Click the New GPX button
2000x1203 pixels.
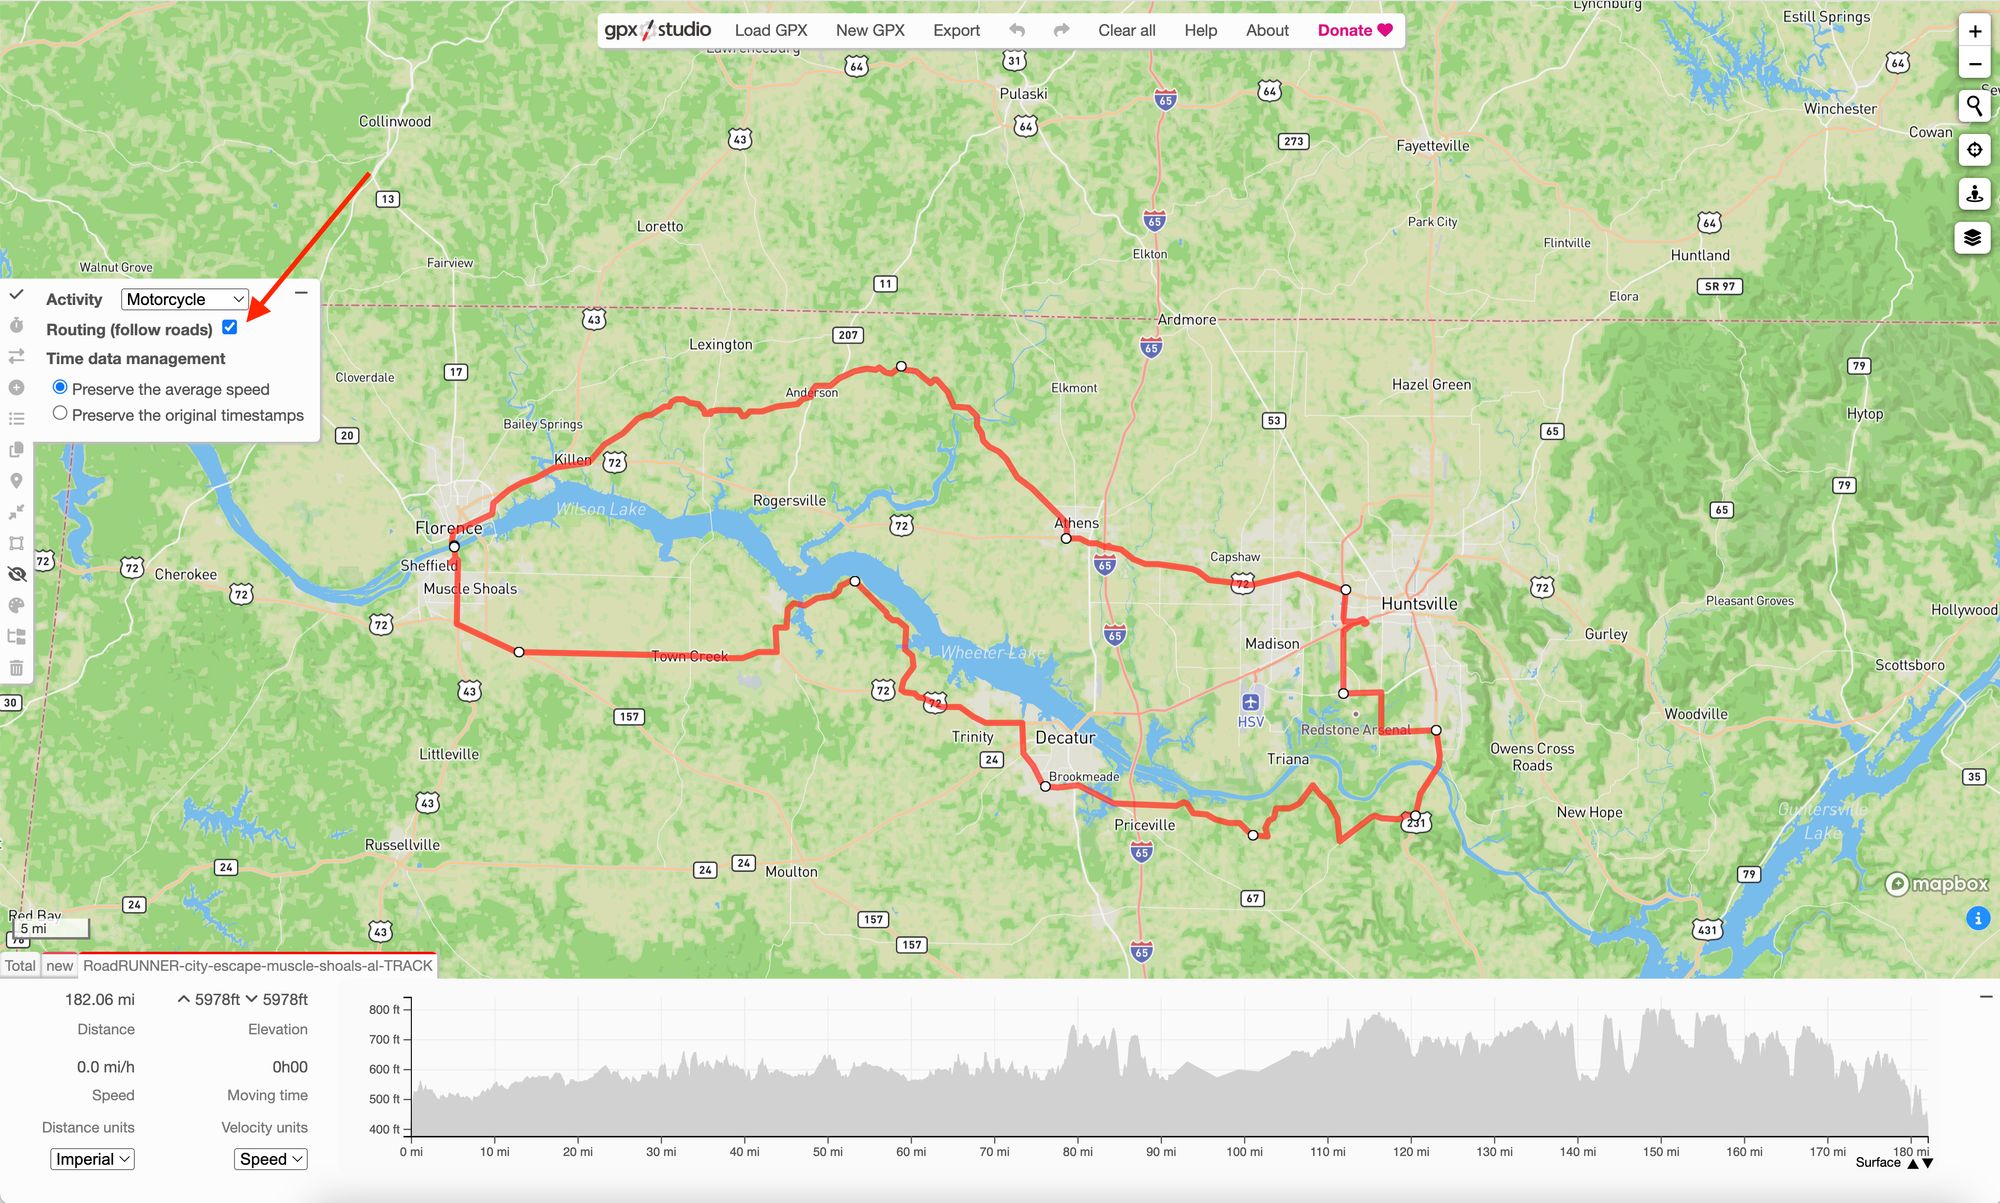coord(869,29)
